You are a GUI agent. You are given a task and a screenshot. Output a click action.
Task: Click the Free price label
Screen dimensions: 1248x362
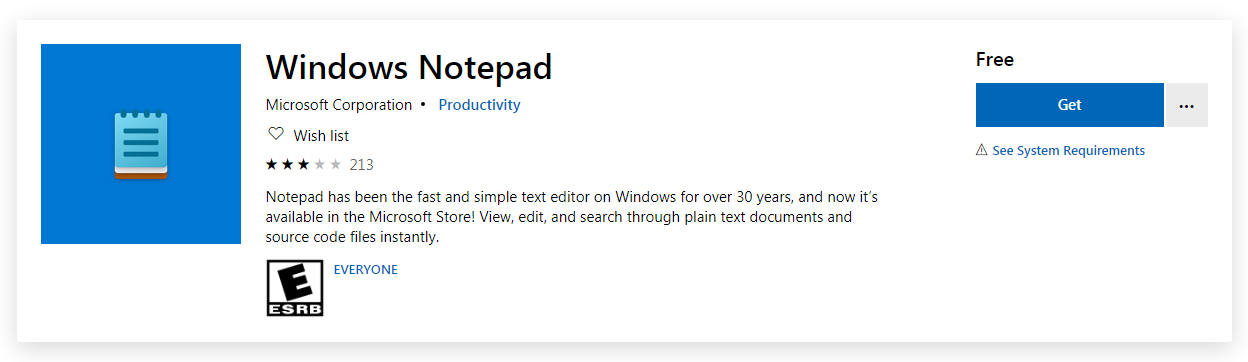[995, 60]
